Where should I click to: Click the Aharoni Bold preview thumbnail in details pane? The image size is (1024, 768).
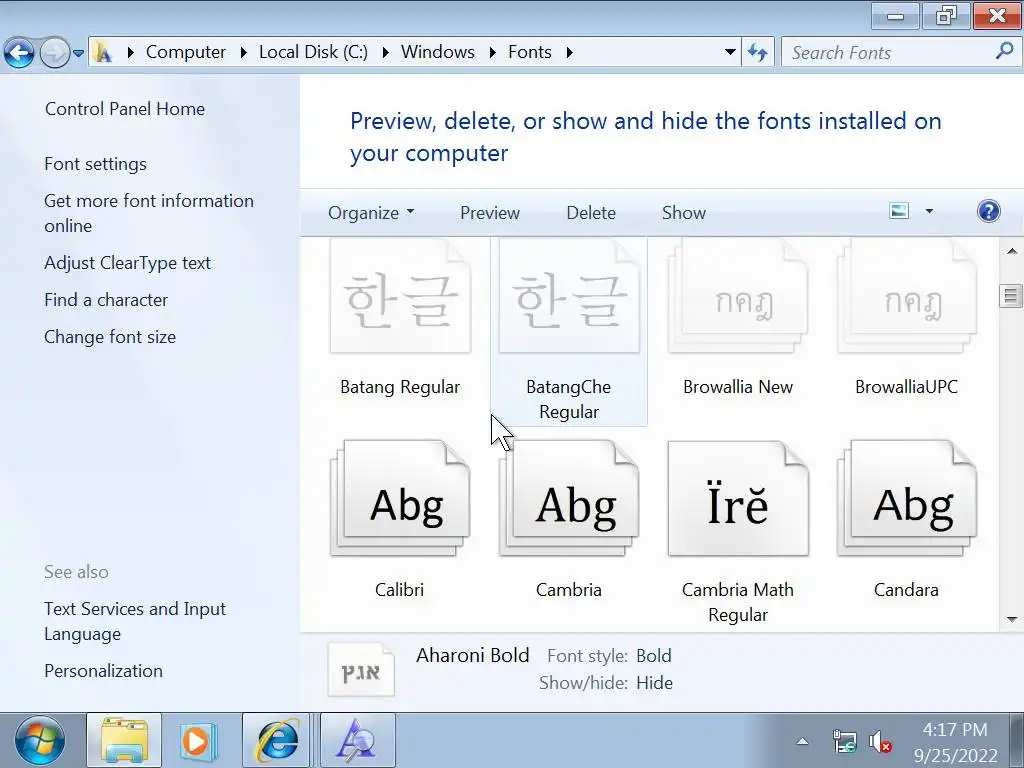coord(361,670)
